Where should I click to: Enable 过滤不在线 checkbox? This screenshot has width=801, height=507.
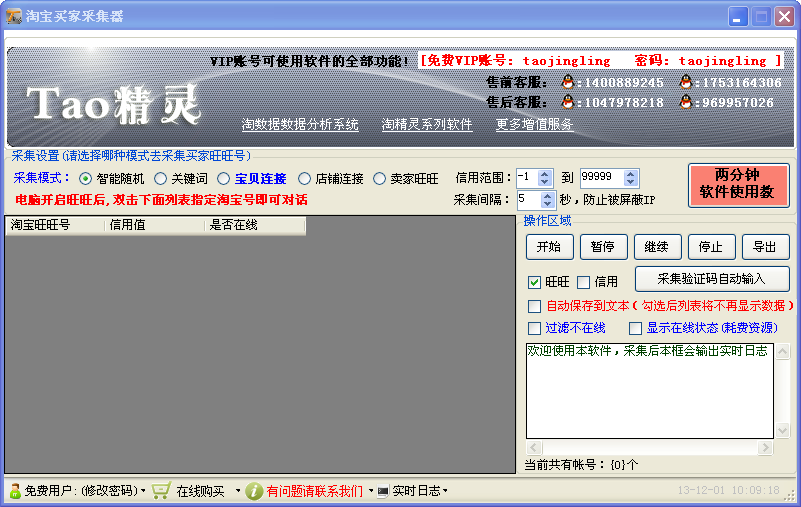(x=534, y=328)
